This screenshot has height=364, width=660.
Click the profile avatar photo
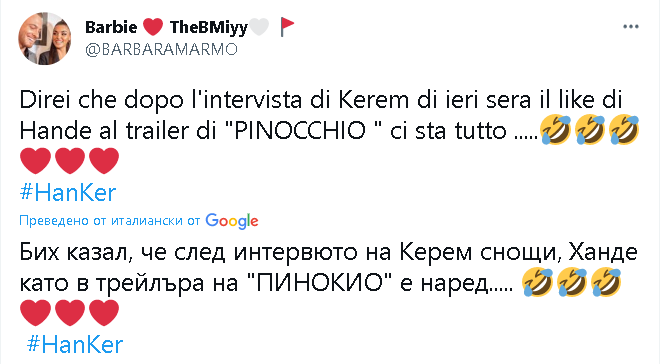click(45, 38)
